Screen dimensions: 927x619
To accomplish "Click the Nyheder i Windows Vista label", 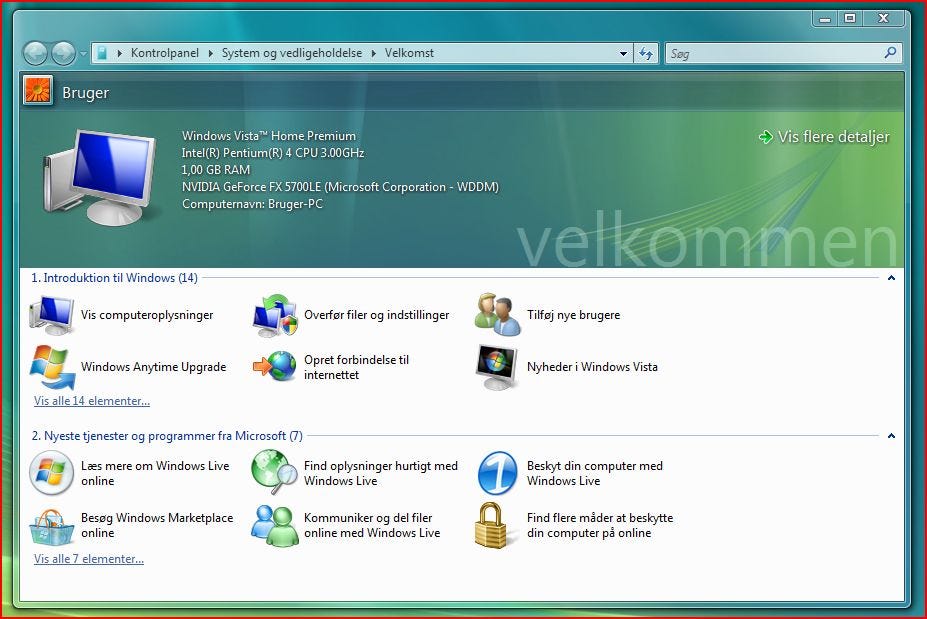I will click(x=592, y=367).
